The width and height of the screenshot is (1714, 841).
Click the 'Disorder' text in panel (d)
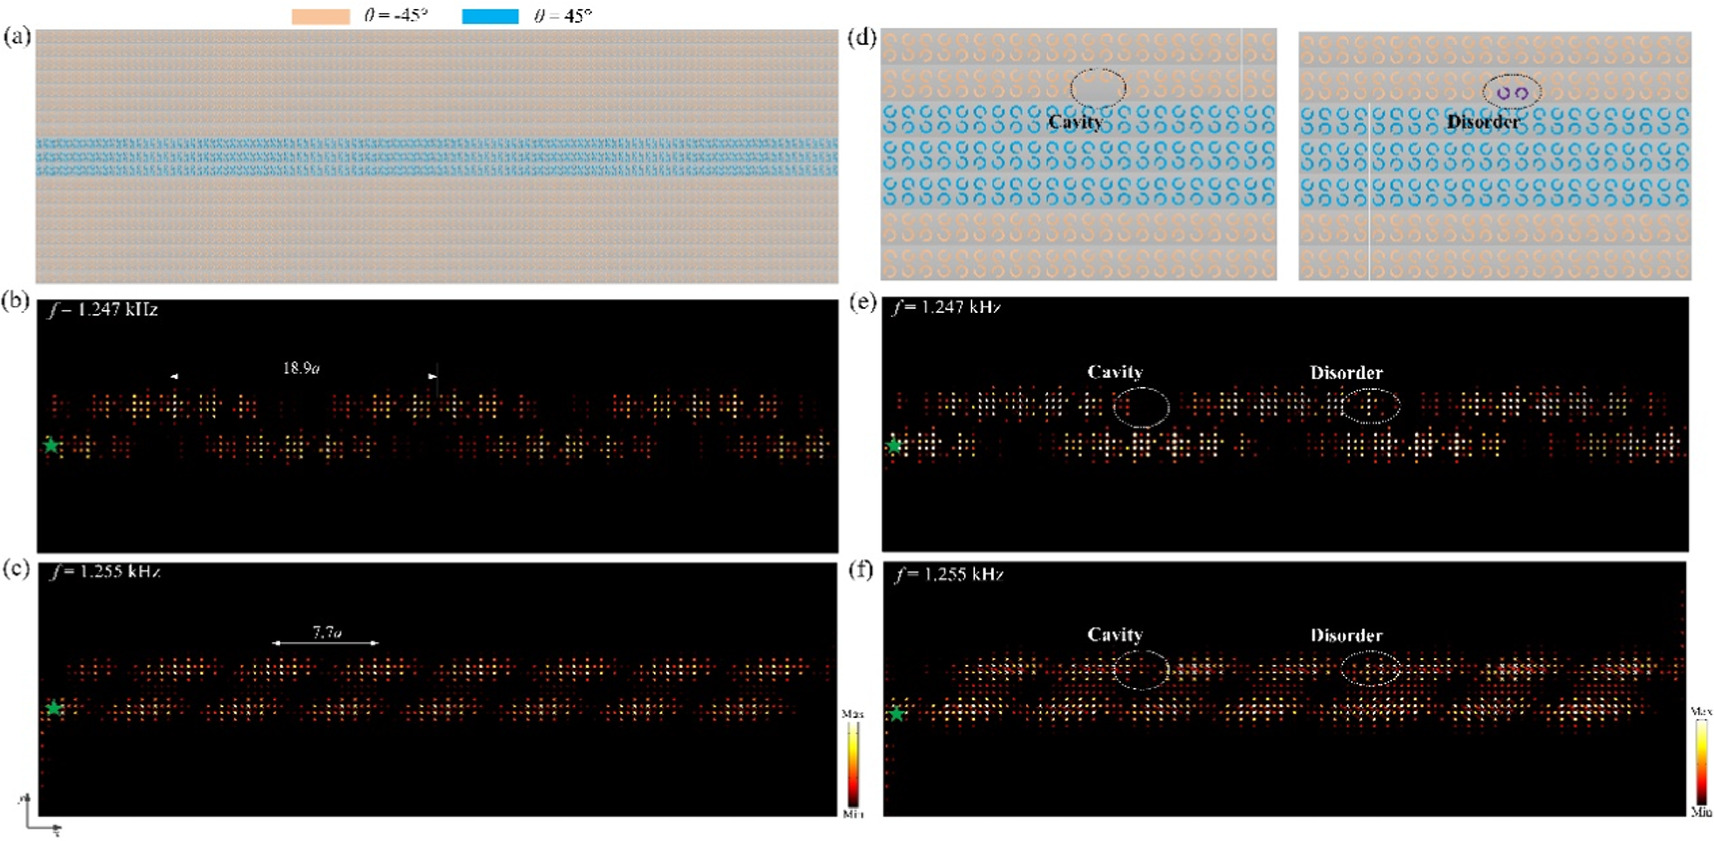click(1484, 122)
